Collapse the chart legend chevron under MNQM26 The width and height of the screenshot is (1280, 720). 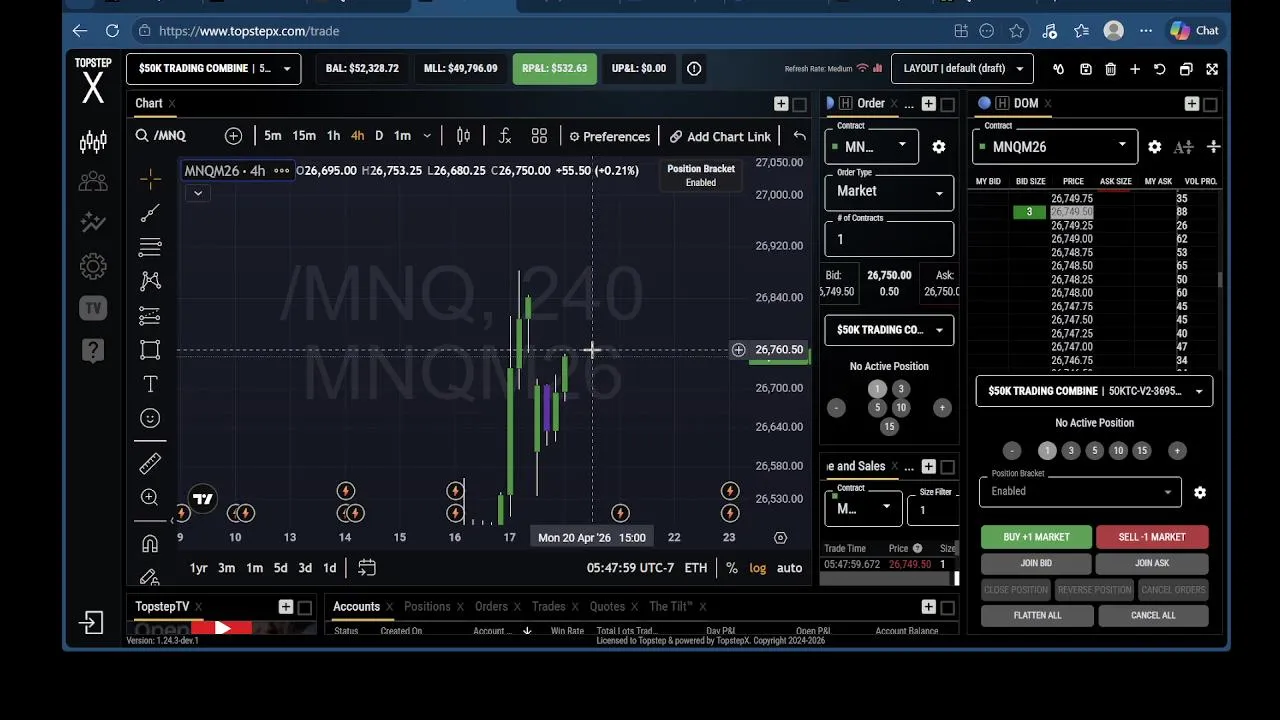[x=197, y=193]
